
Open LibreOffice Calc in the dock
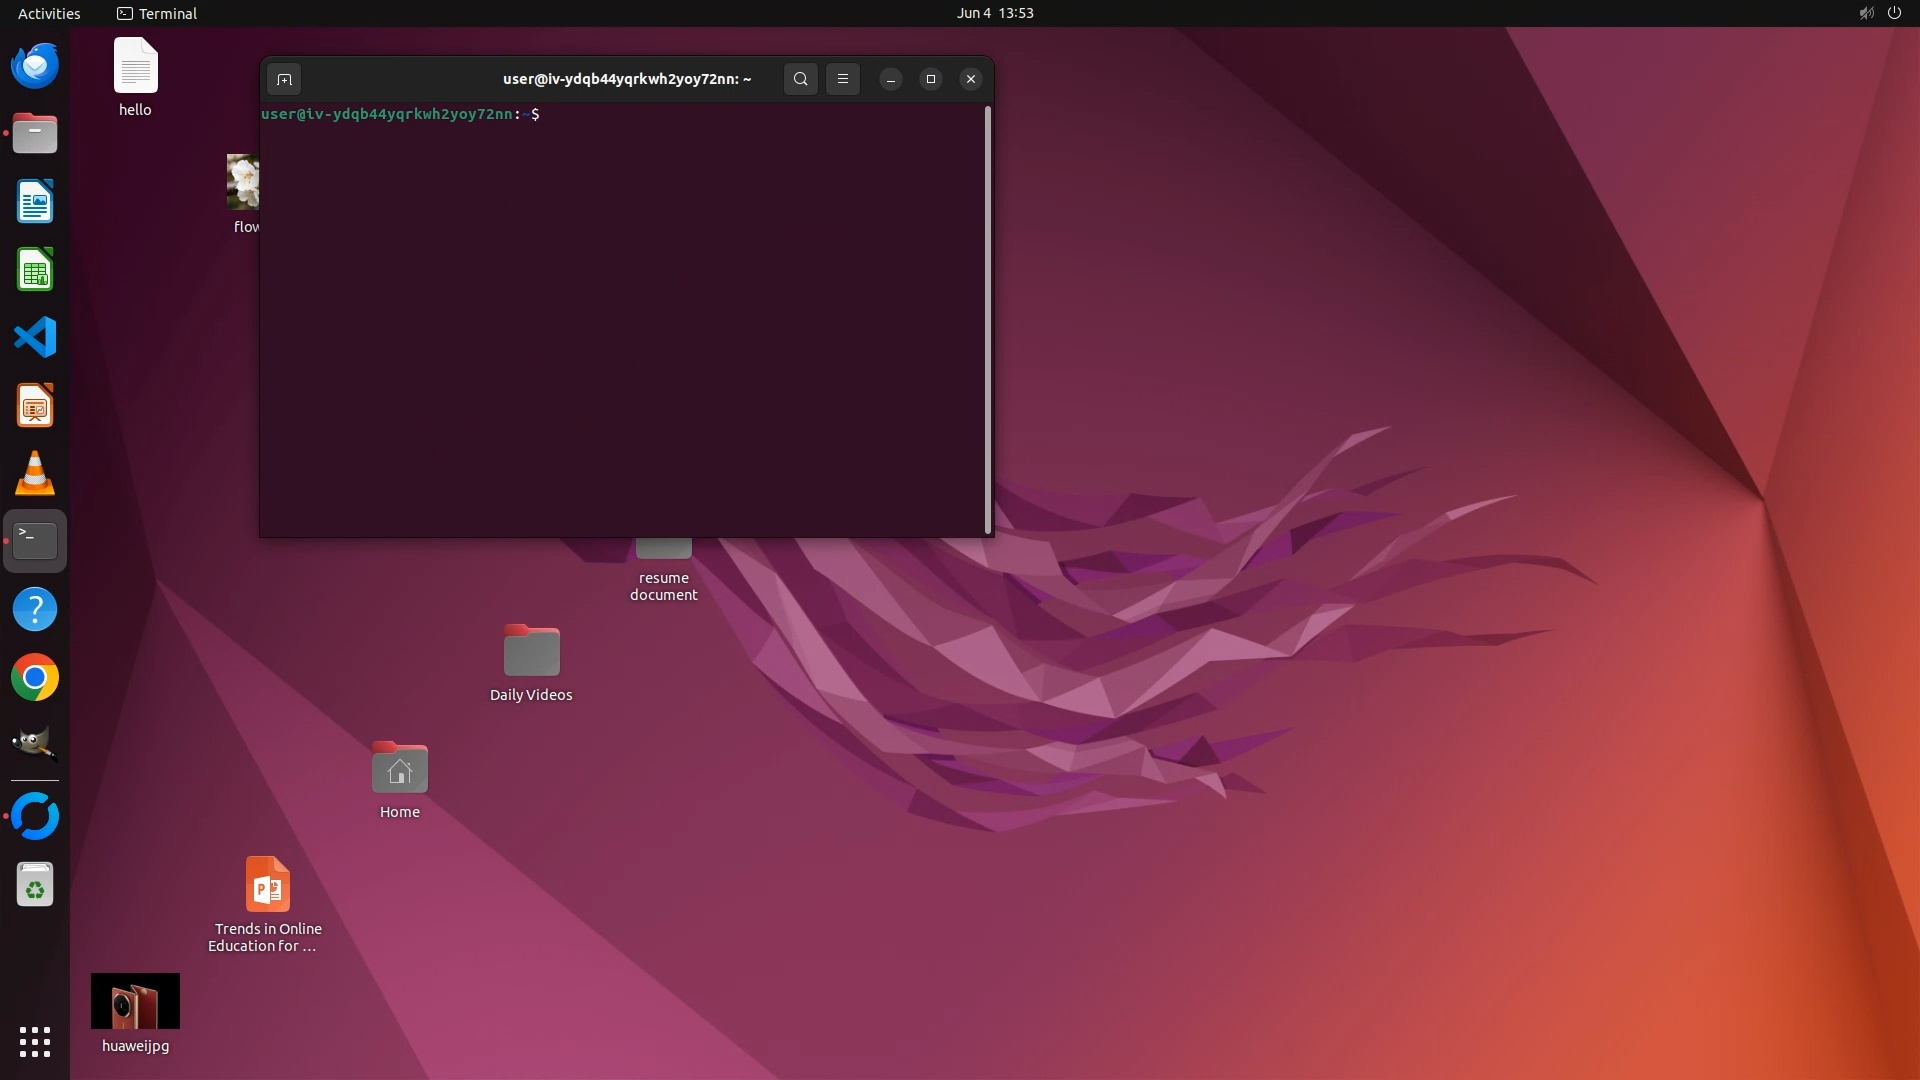pyautogui.click(x=35, y=270)
